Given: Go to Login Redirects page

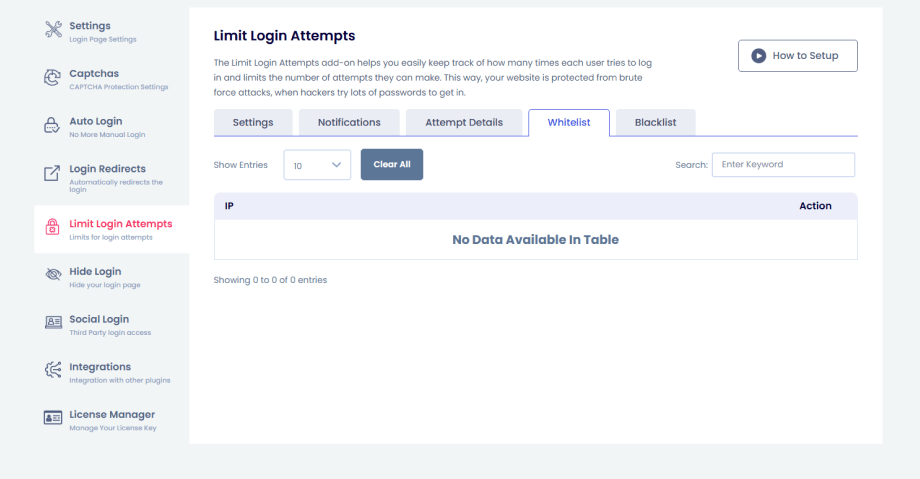Looking at the screenshot, I should (x=111, y=177).
